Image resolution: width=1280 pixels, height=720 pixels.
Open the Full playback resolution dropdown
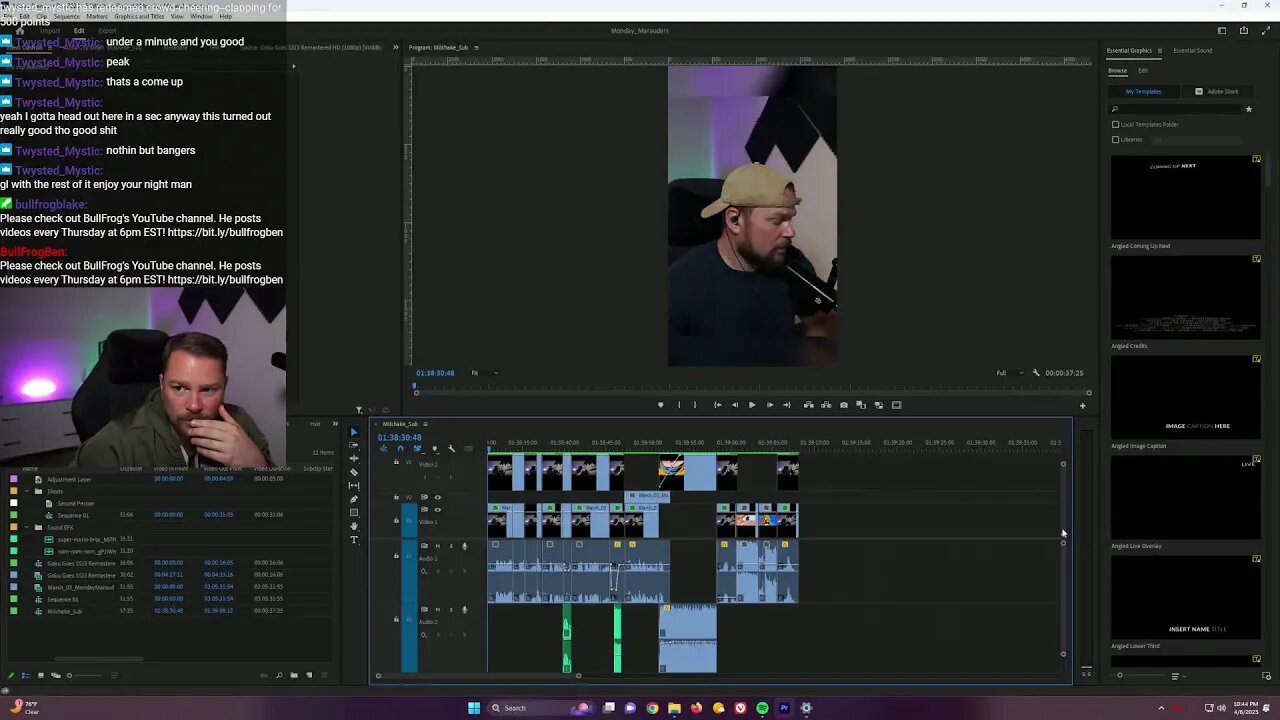1008,373
